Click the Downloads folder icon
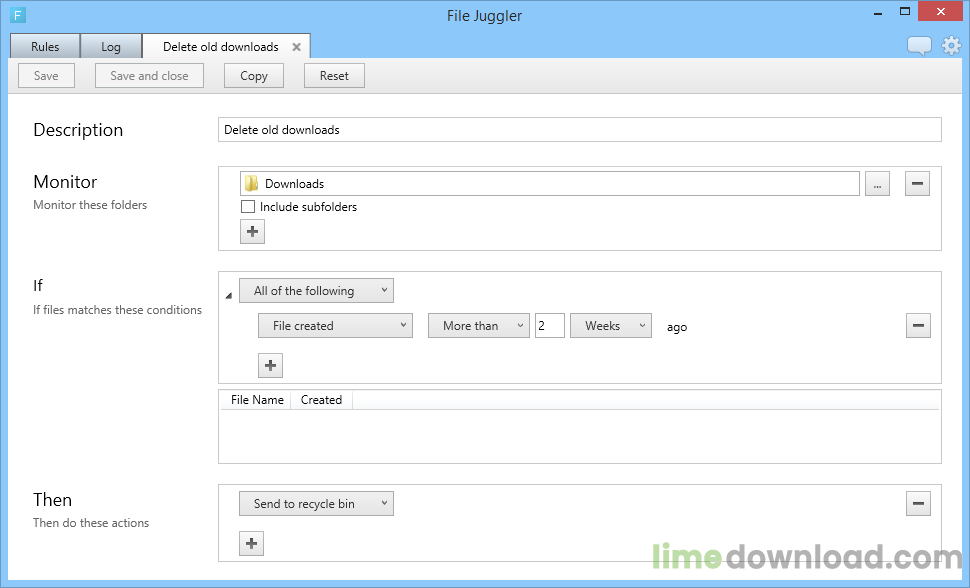 pos(252,183)
